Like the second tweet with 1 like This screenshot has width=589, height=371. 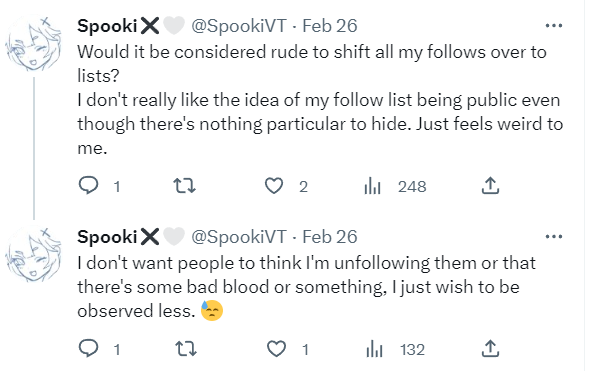(x=276, y=349)
